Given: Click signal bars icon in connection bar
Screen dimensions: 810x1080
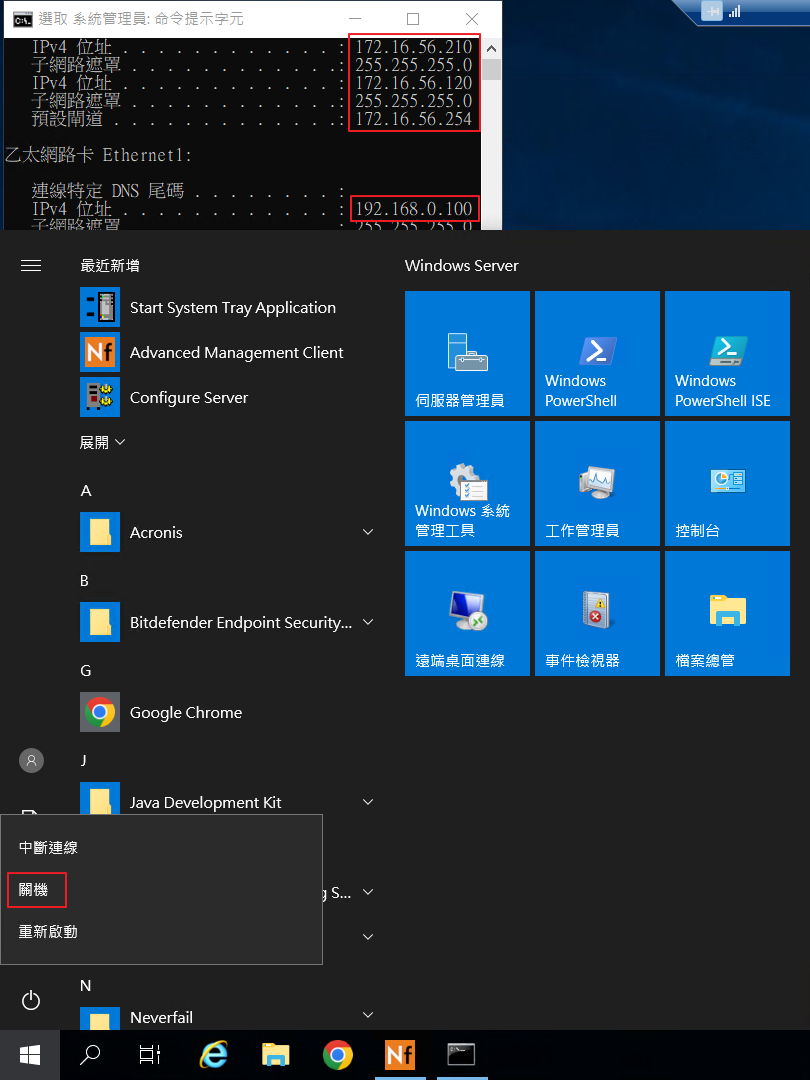Looking at the screenshot, I should (734, 12).
